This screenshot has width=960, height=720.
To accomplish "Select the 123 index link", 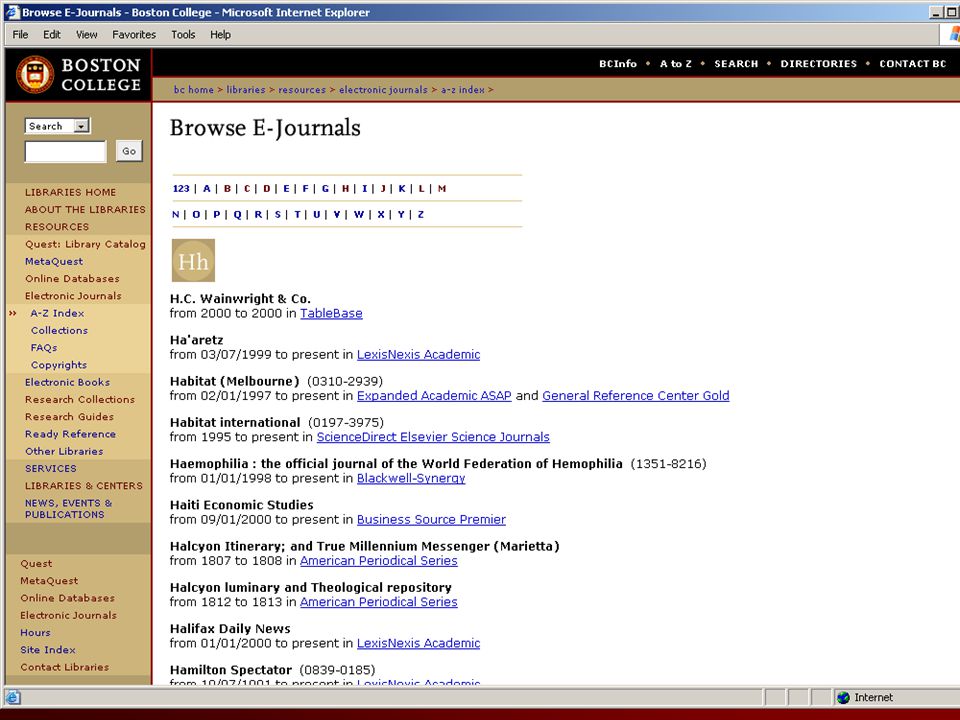I will (181, 189).
